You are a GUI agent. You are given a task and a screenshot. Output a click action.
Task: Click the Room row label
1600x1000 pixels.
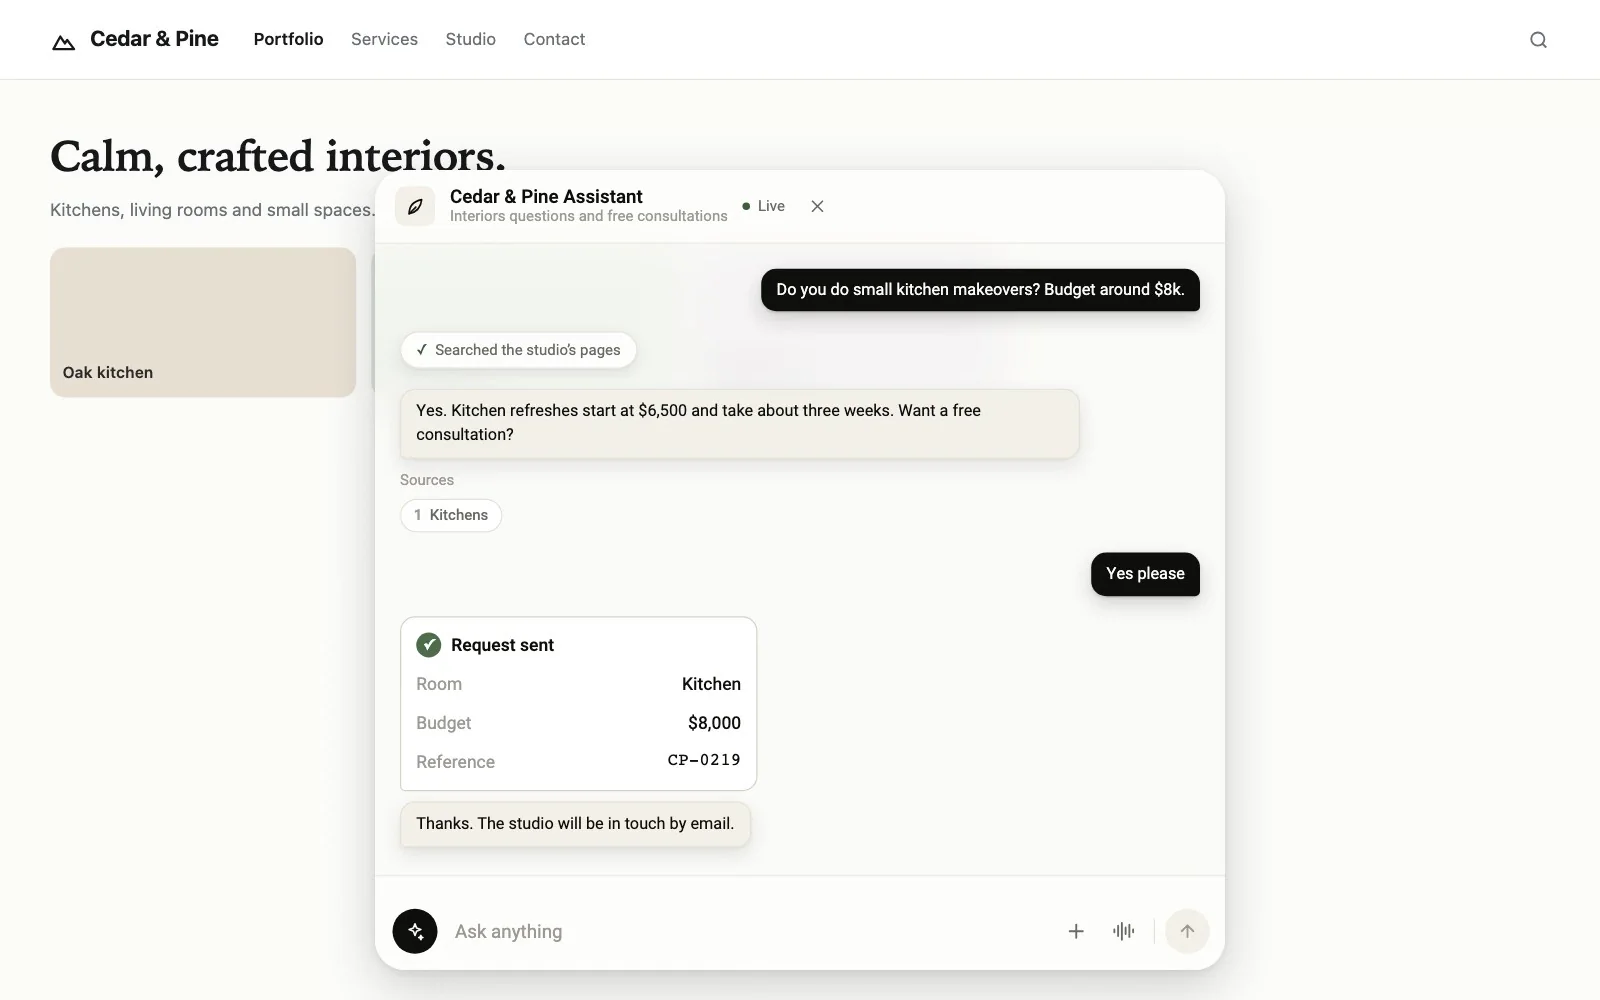pos(439,684)
